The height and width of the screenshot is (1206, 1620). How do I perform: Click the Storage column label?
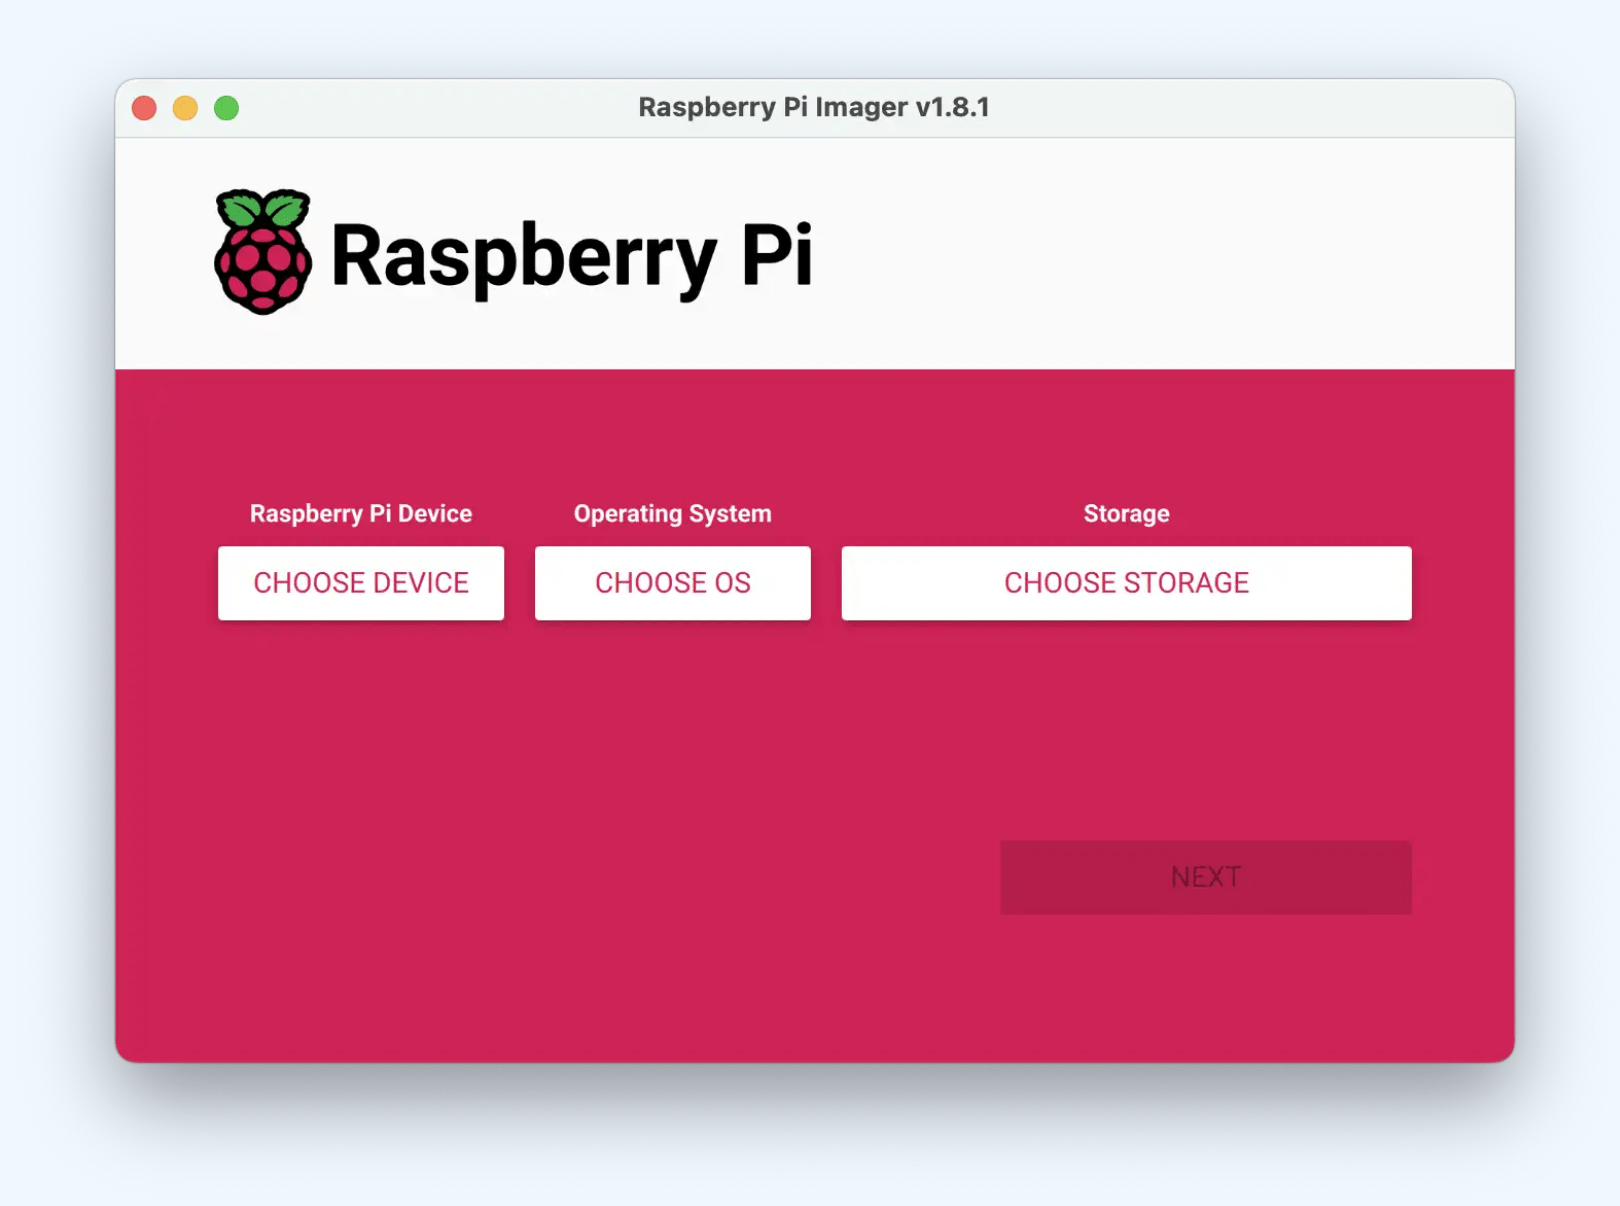[1126, 513]
